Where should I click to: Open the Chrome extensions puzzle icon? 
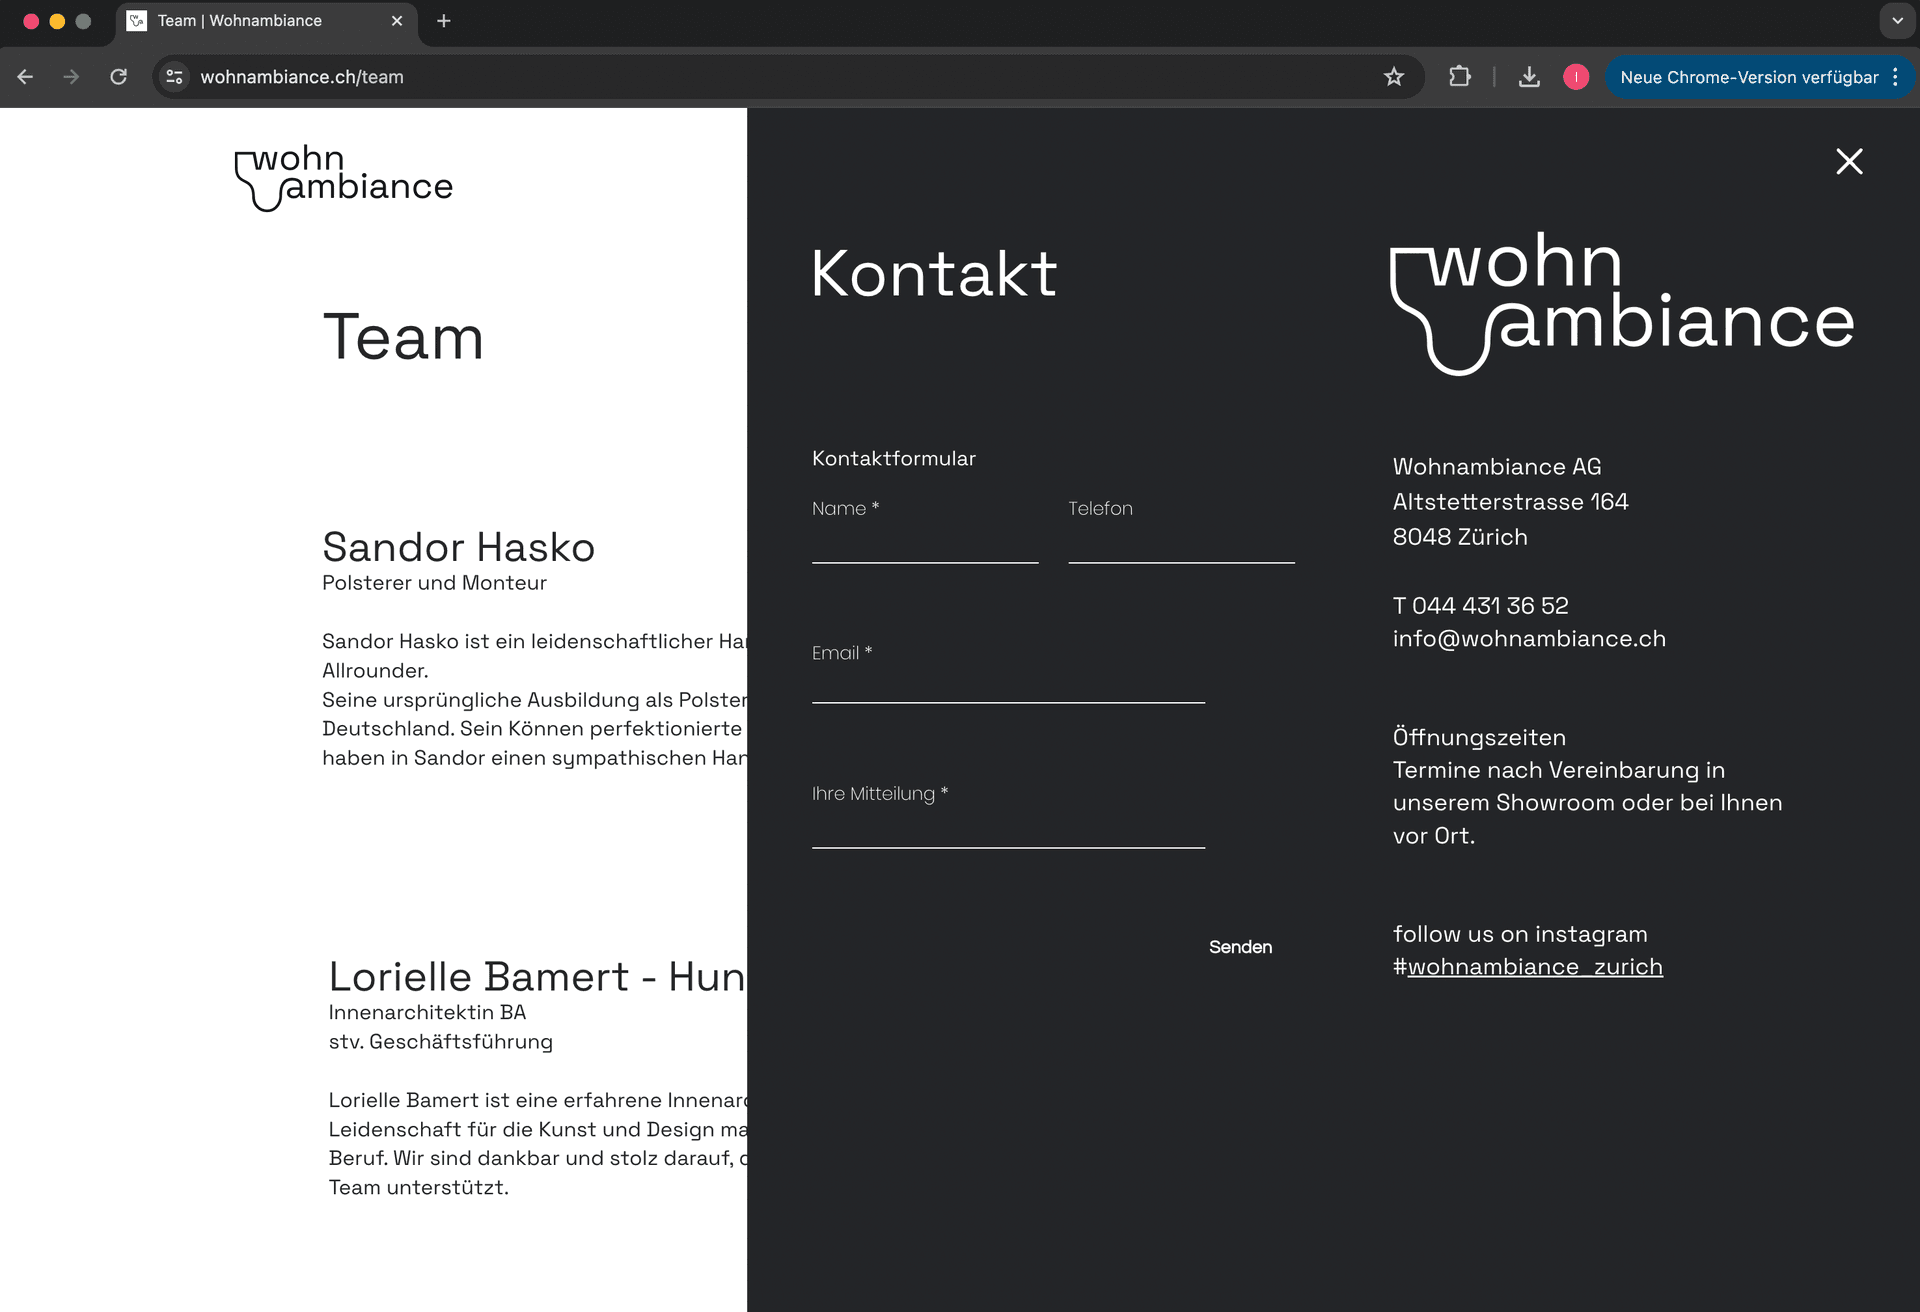[x=1459, y=77]
